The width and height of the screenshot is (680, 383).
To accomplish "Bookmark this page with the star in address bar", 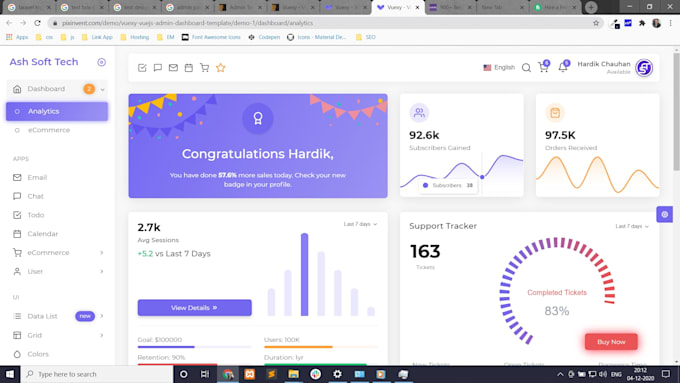I will pyautogui.click(x=596, y=23).
